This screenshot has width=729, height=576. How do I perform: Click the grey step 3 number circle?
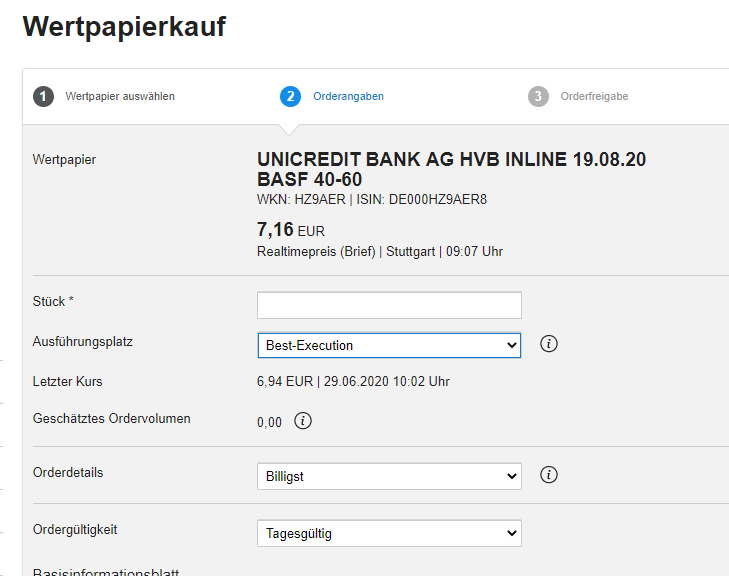(x=538, y=96)
